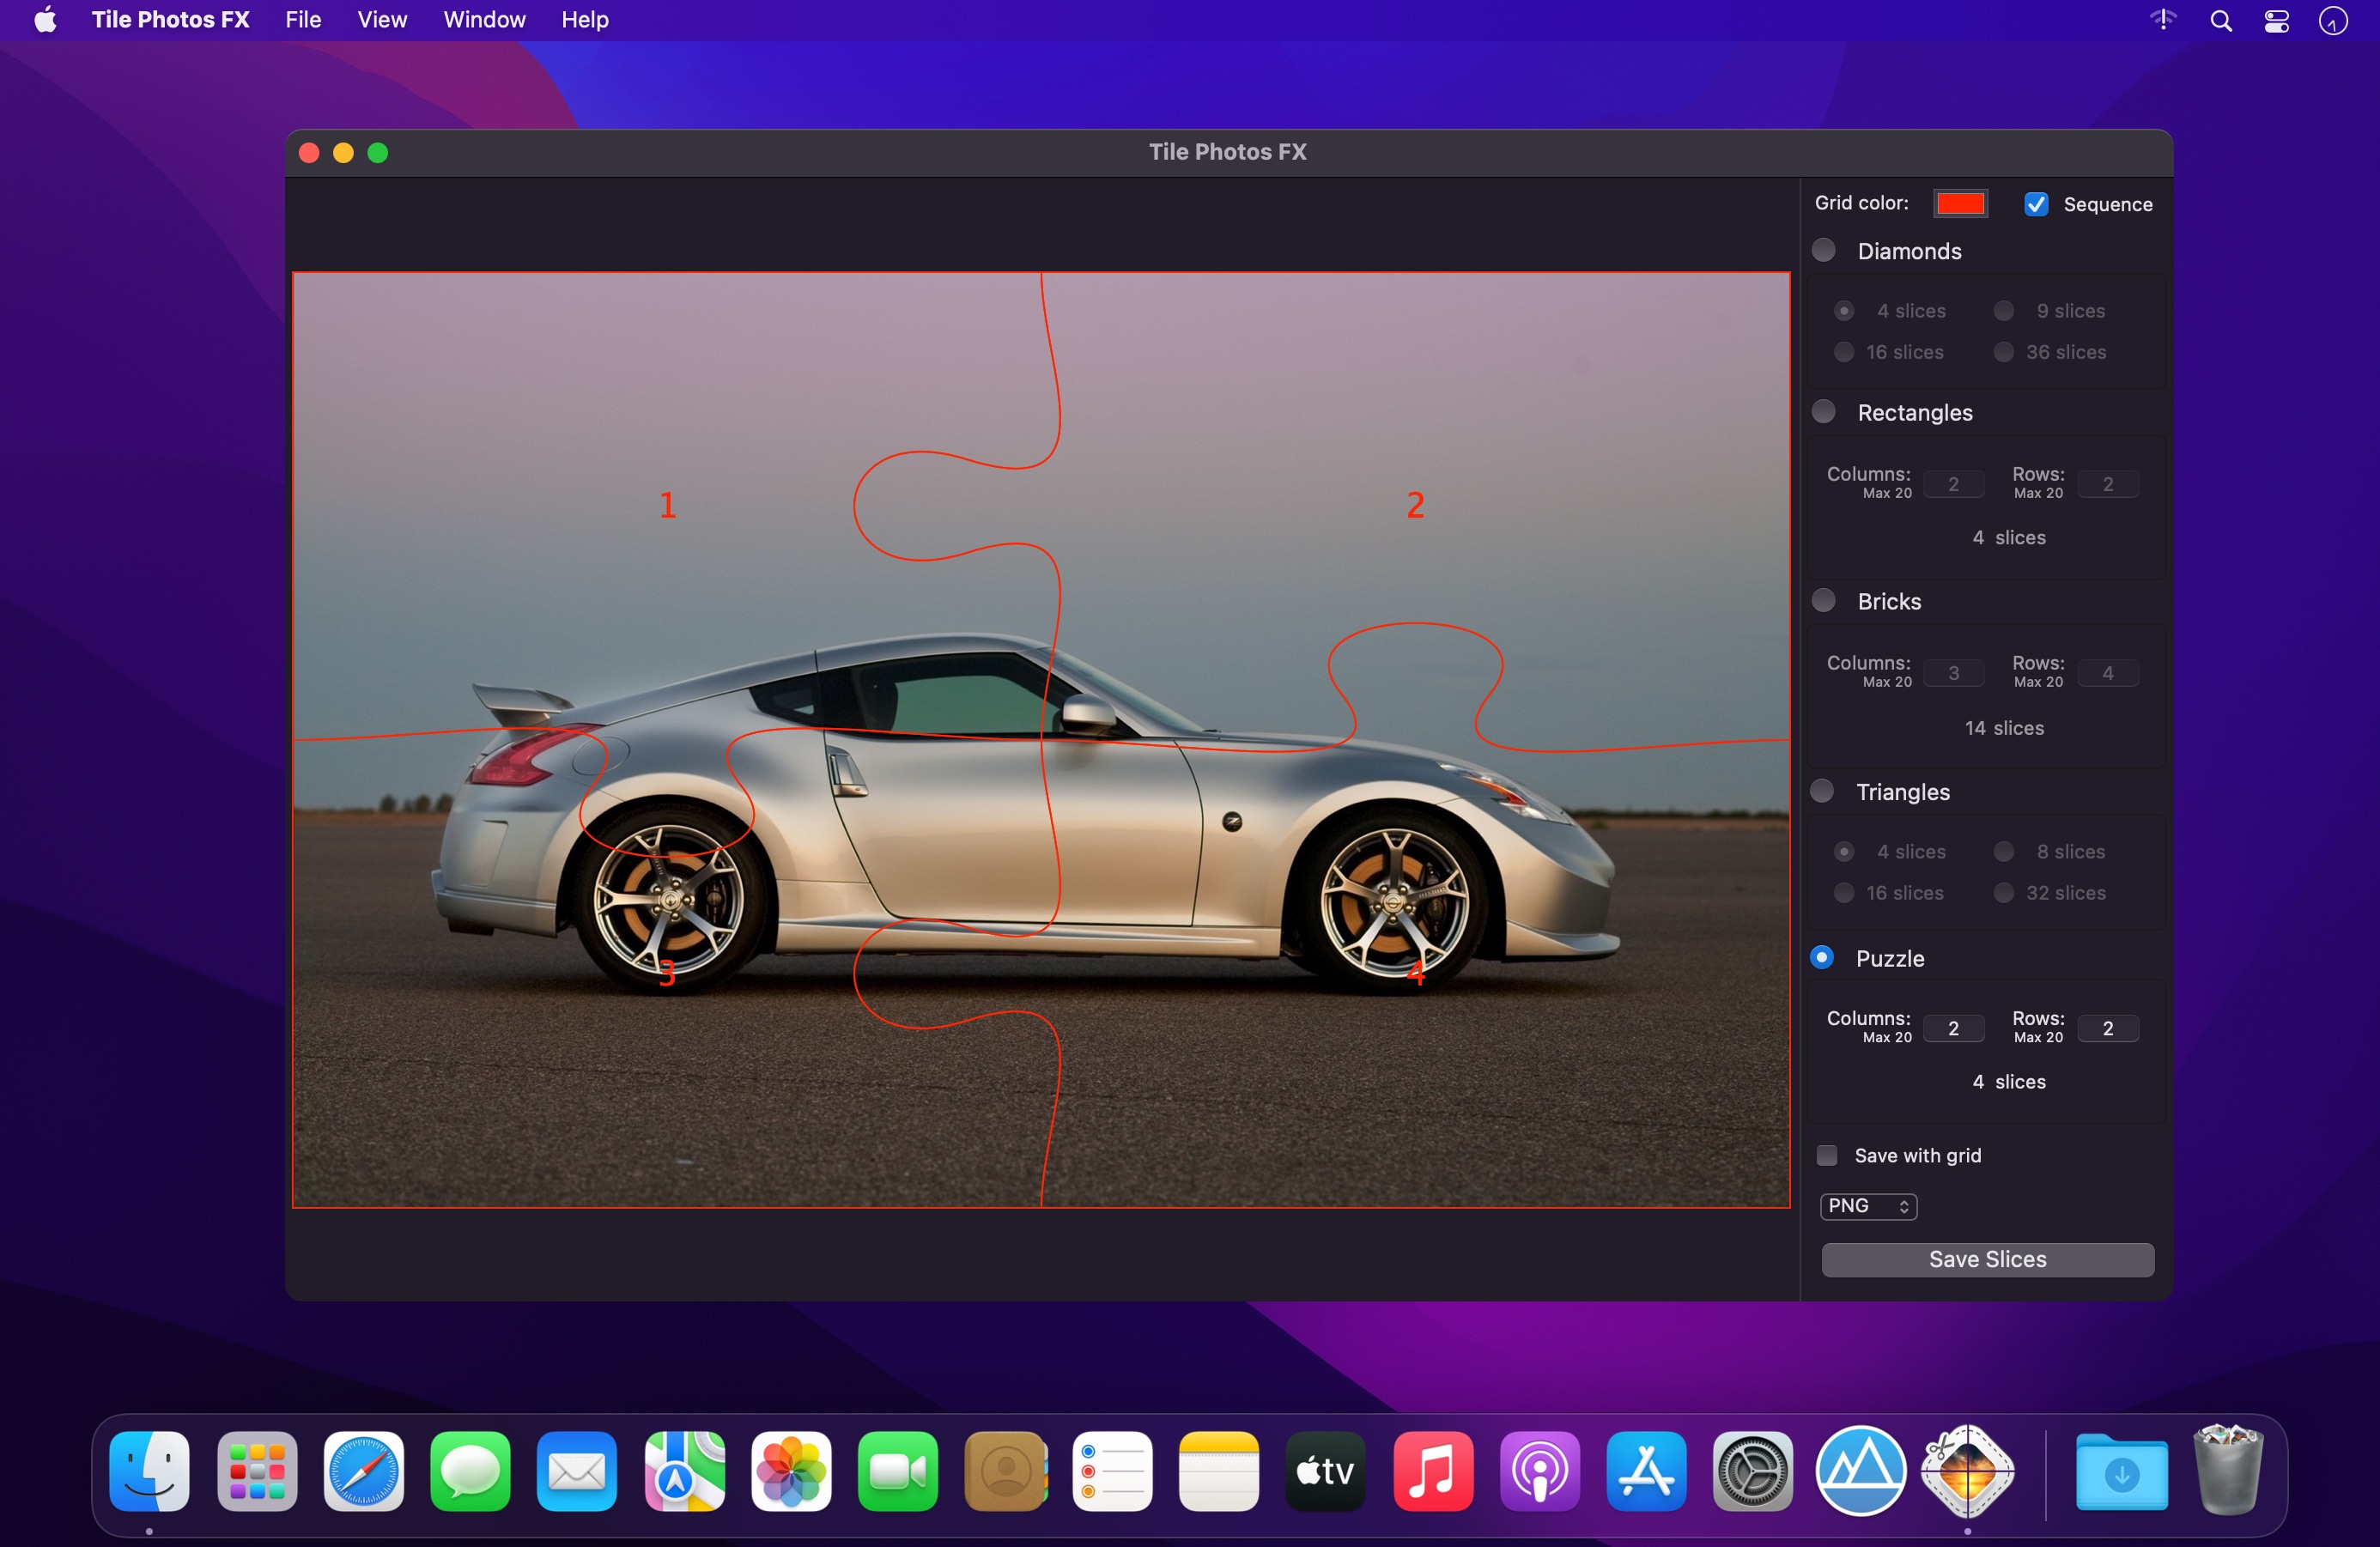Open the File menu
The image size is (2380, 1547).
[303, 20]
